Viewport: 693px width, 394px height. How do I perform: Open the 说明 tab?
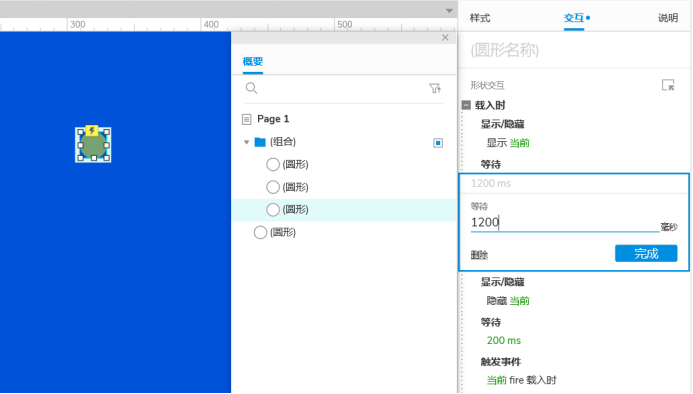point(668,18)
